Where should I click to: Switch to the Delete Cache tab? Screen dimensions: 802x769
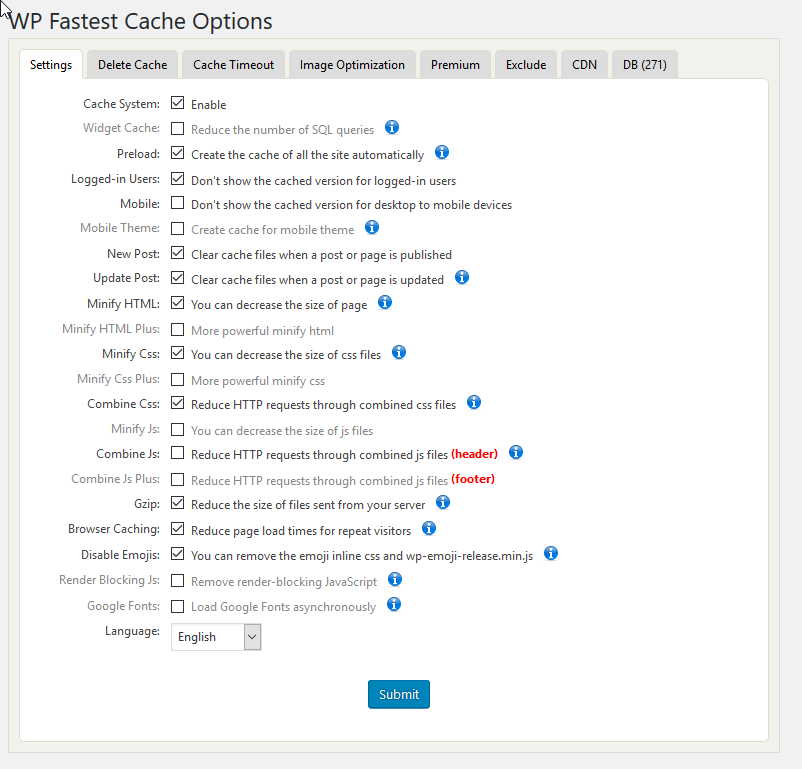tap(132, 65)
